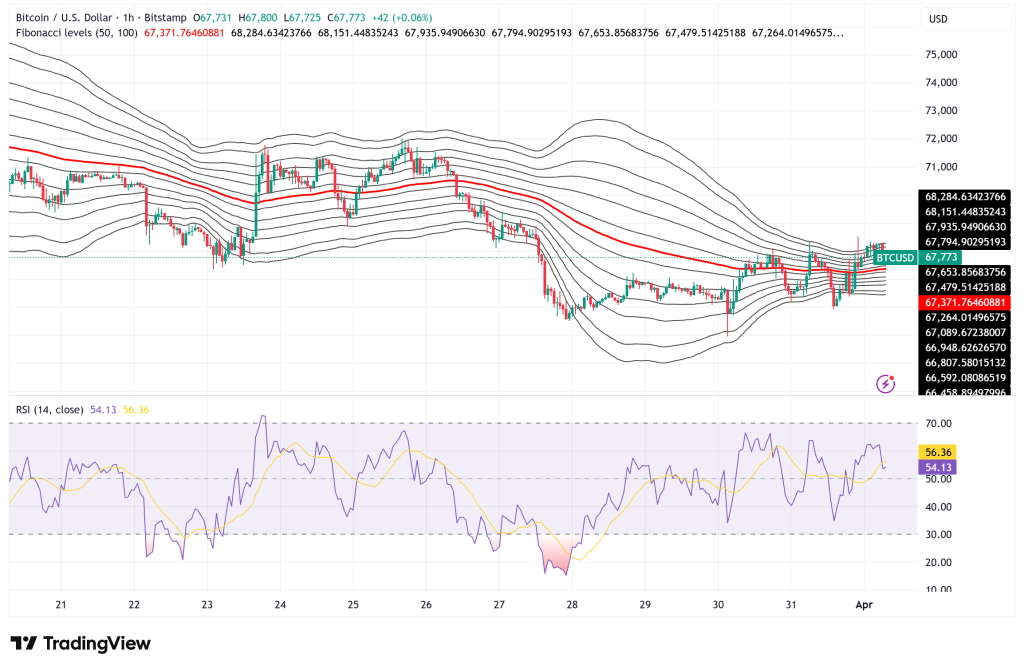The height and width of the screenshot is (670, 1024).
Task: Click the TradingView logo
Action: click(78, 643)
